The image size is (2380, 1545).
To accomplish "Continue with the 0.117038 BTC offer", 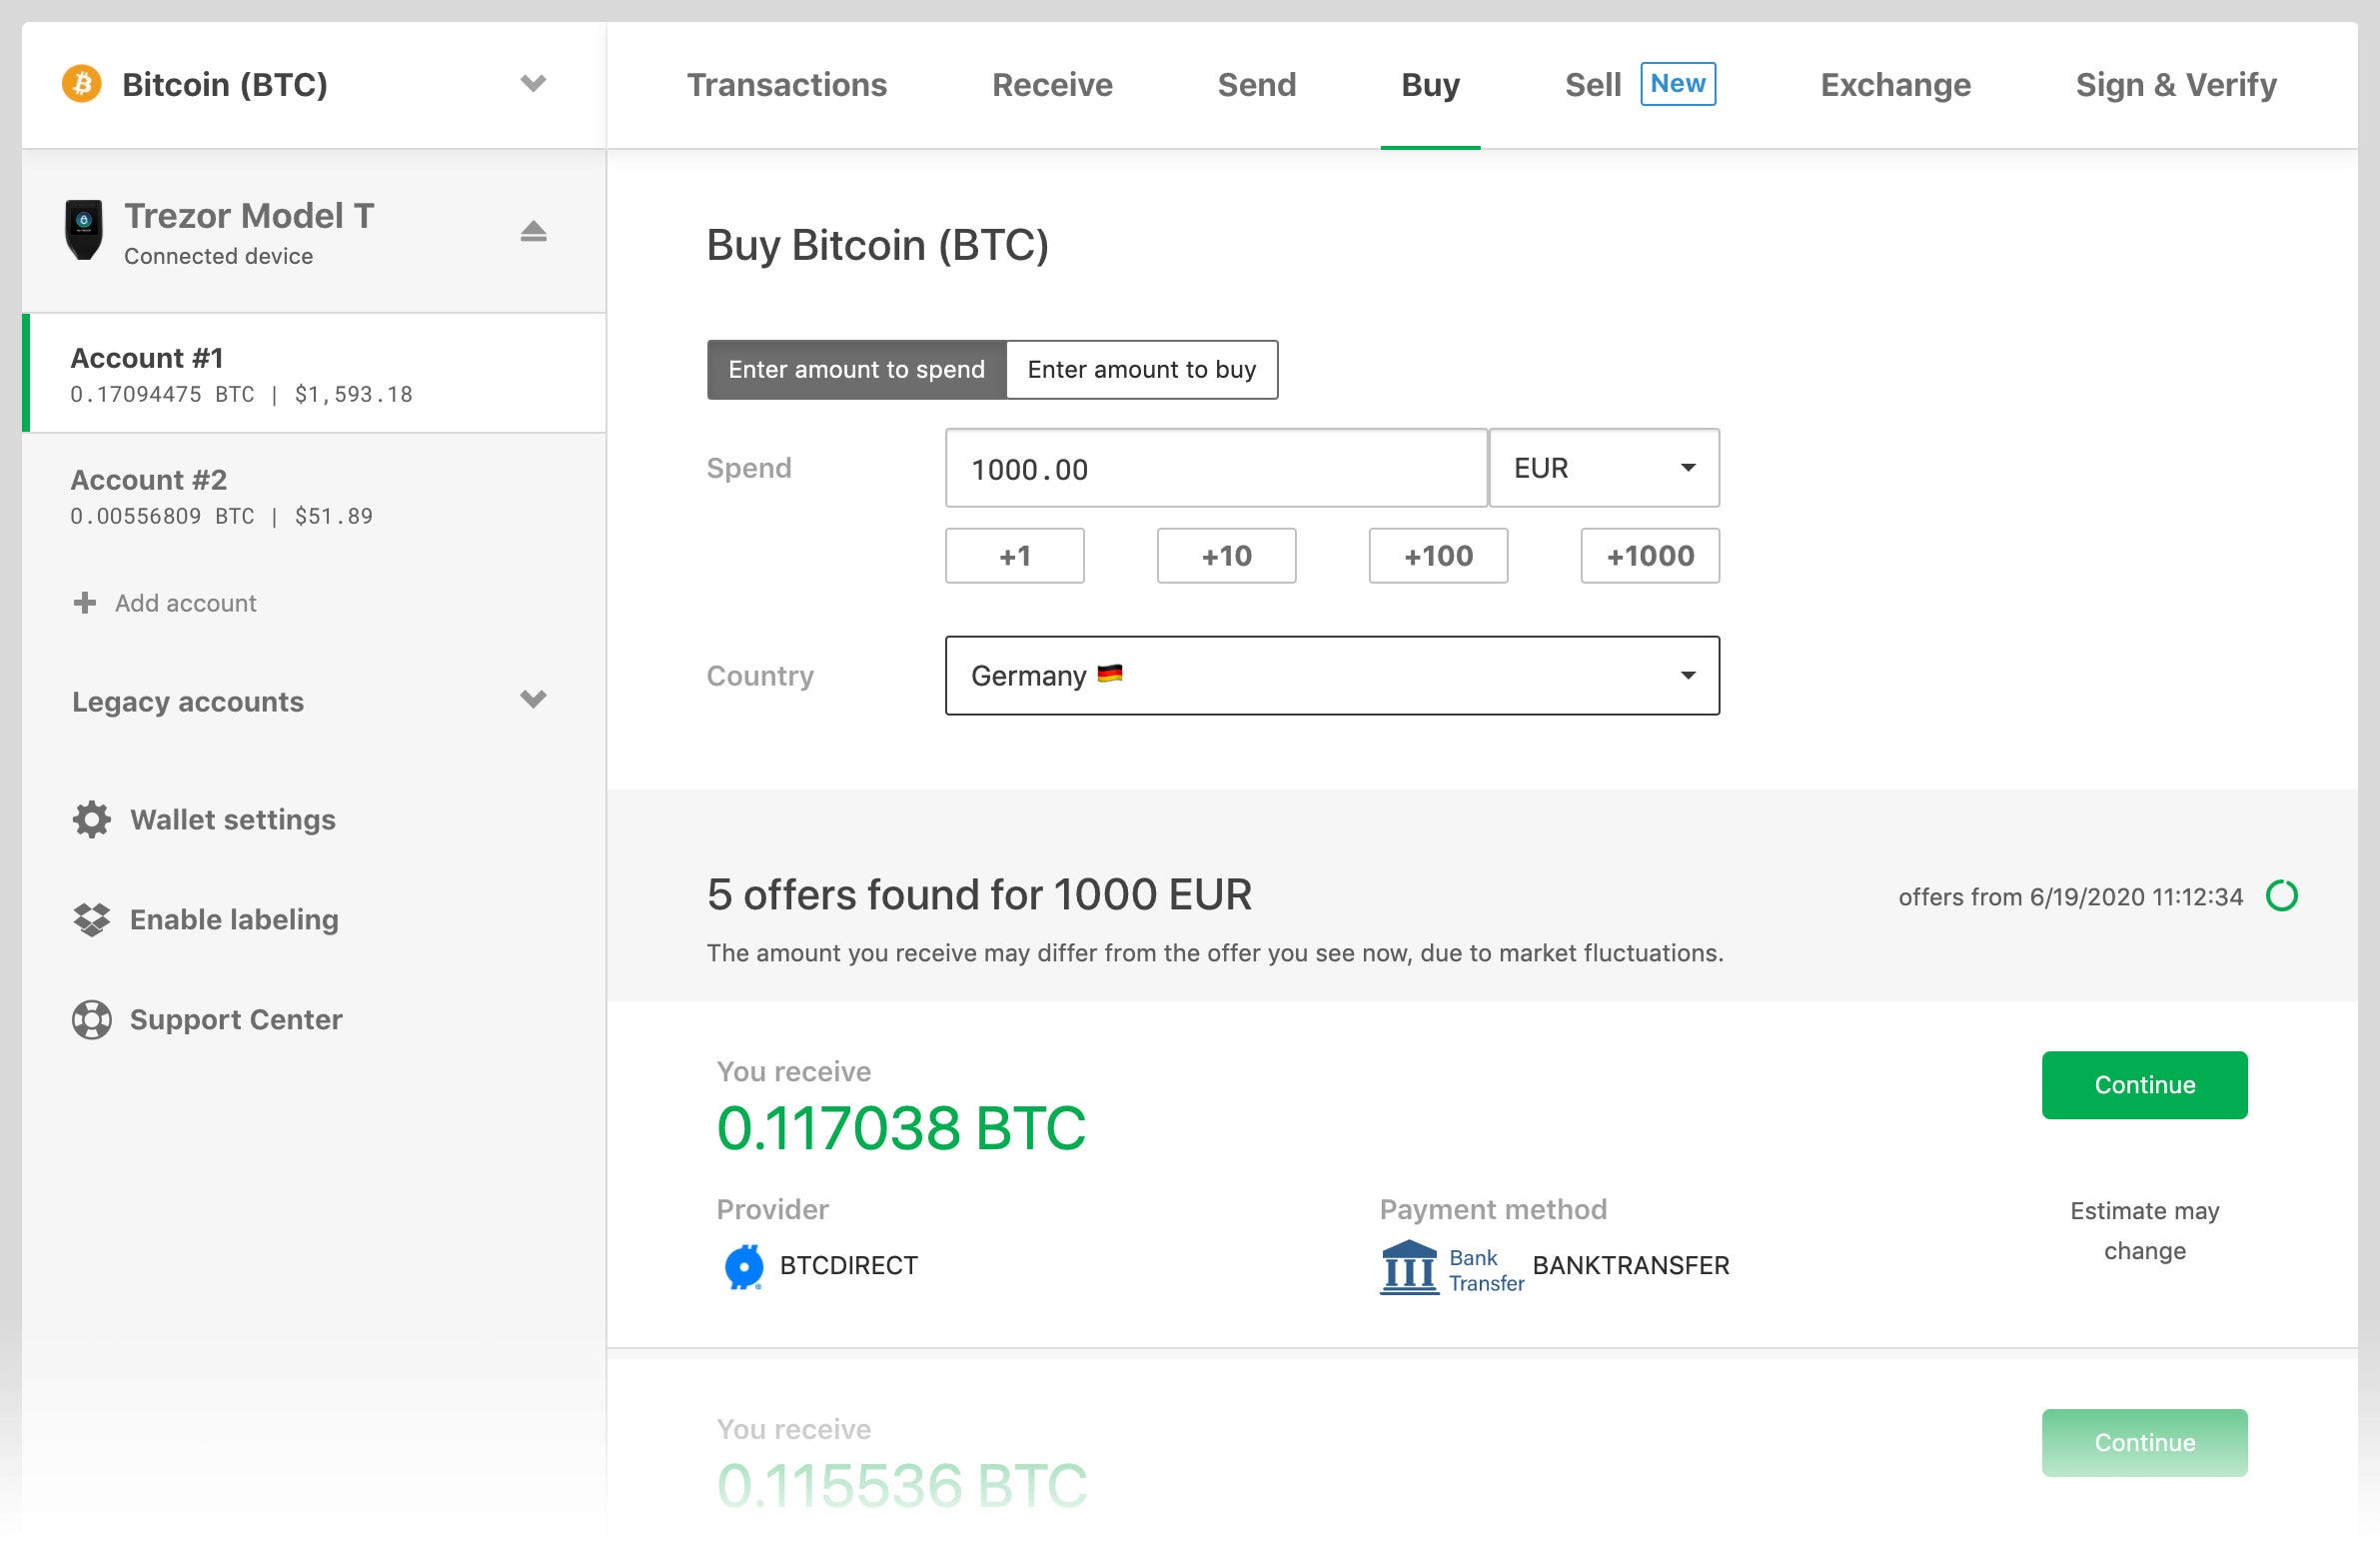I will coord(2145,1085).
